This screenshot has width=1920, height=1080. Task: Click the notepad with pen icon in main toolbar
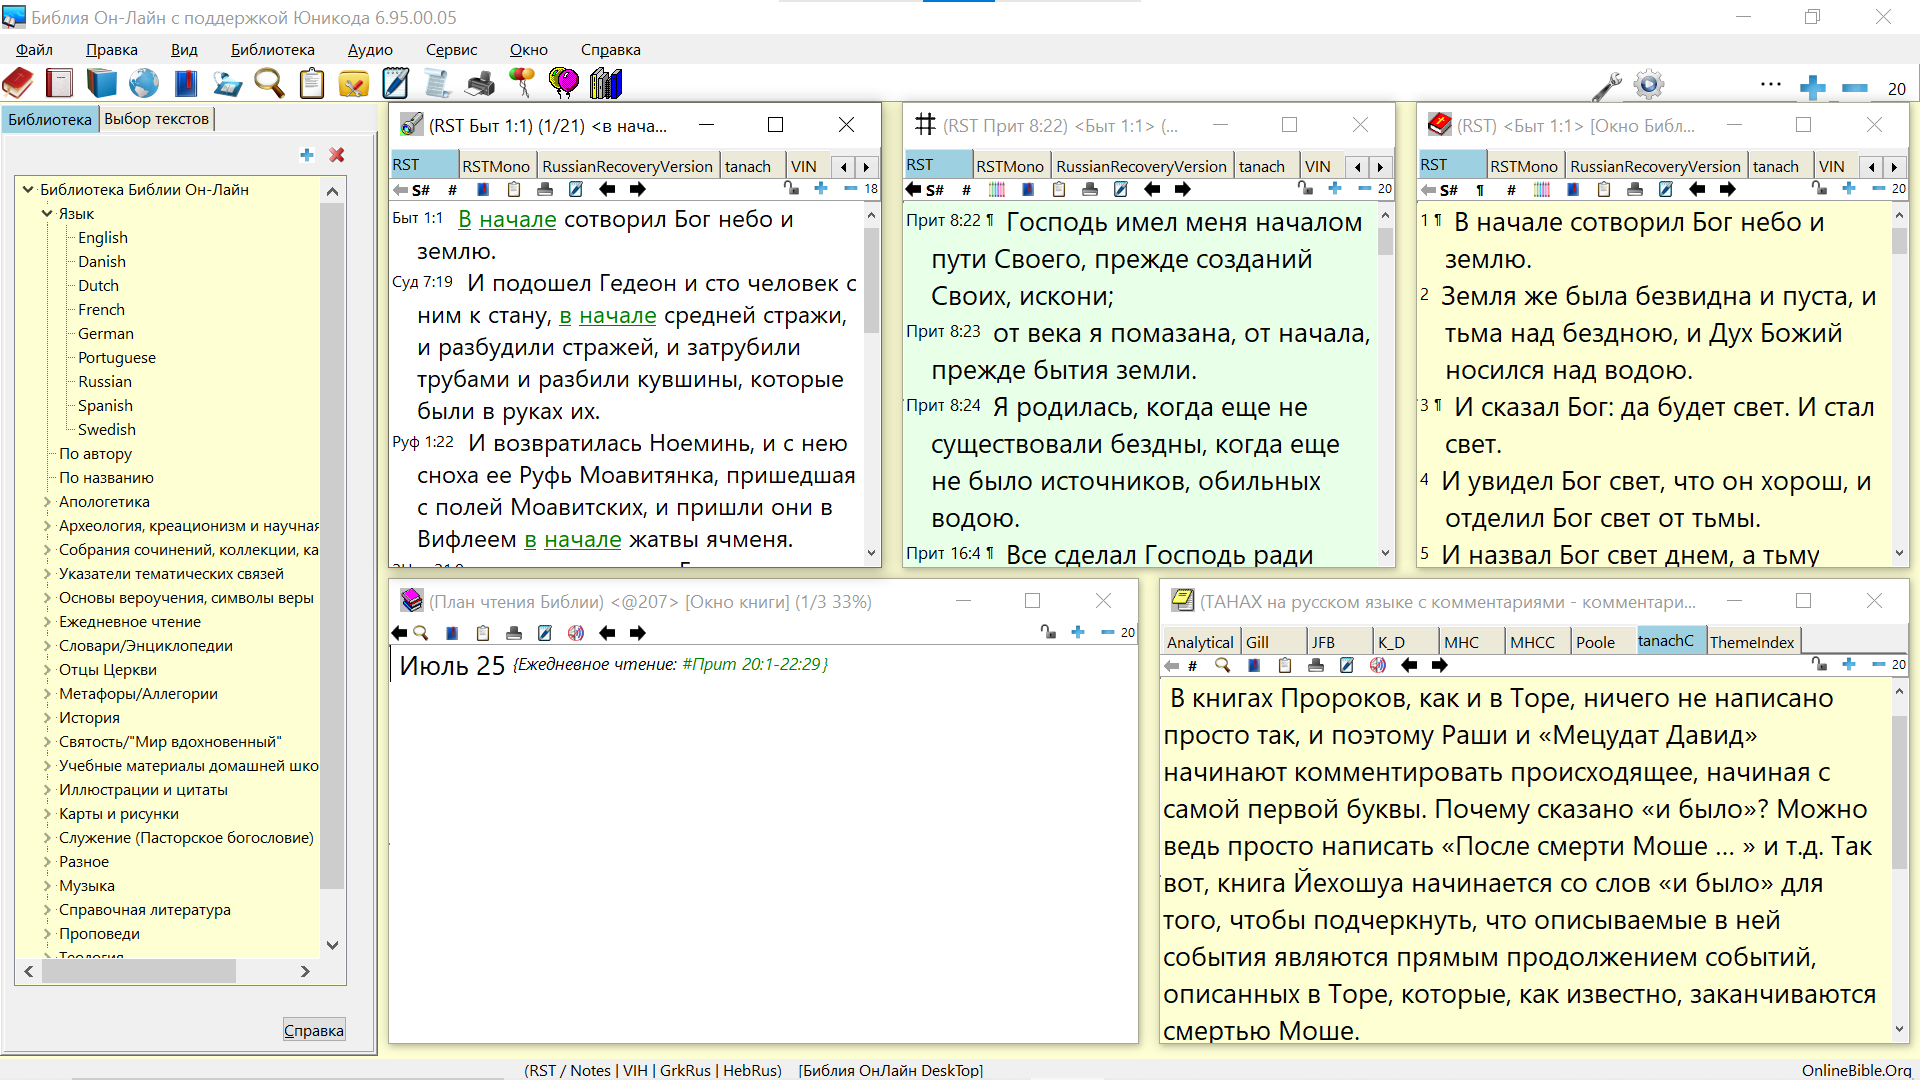click(396, 84)
